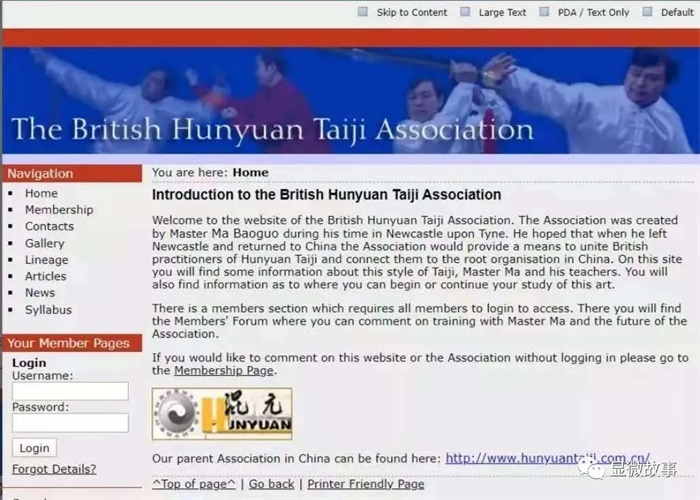Choose the Default display option
This screenshot has height=500, width=700.
click(x=677, y=12)
